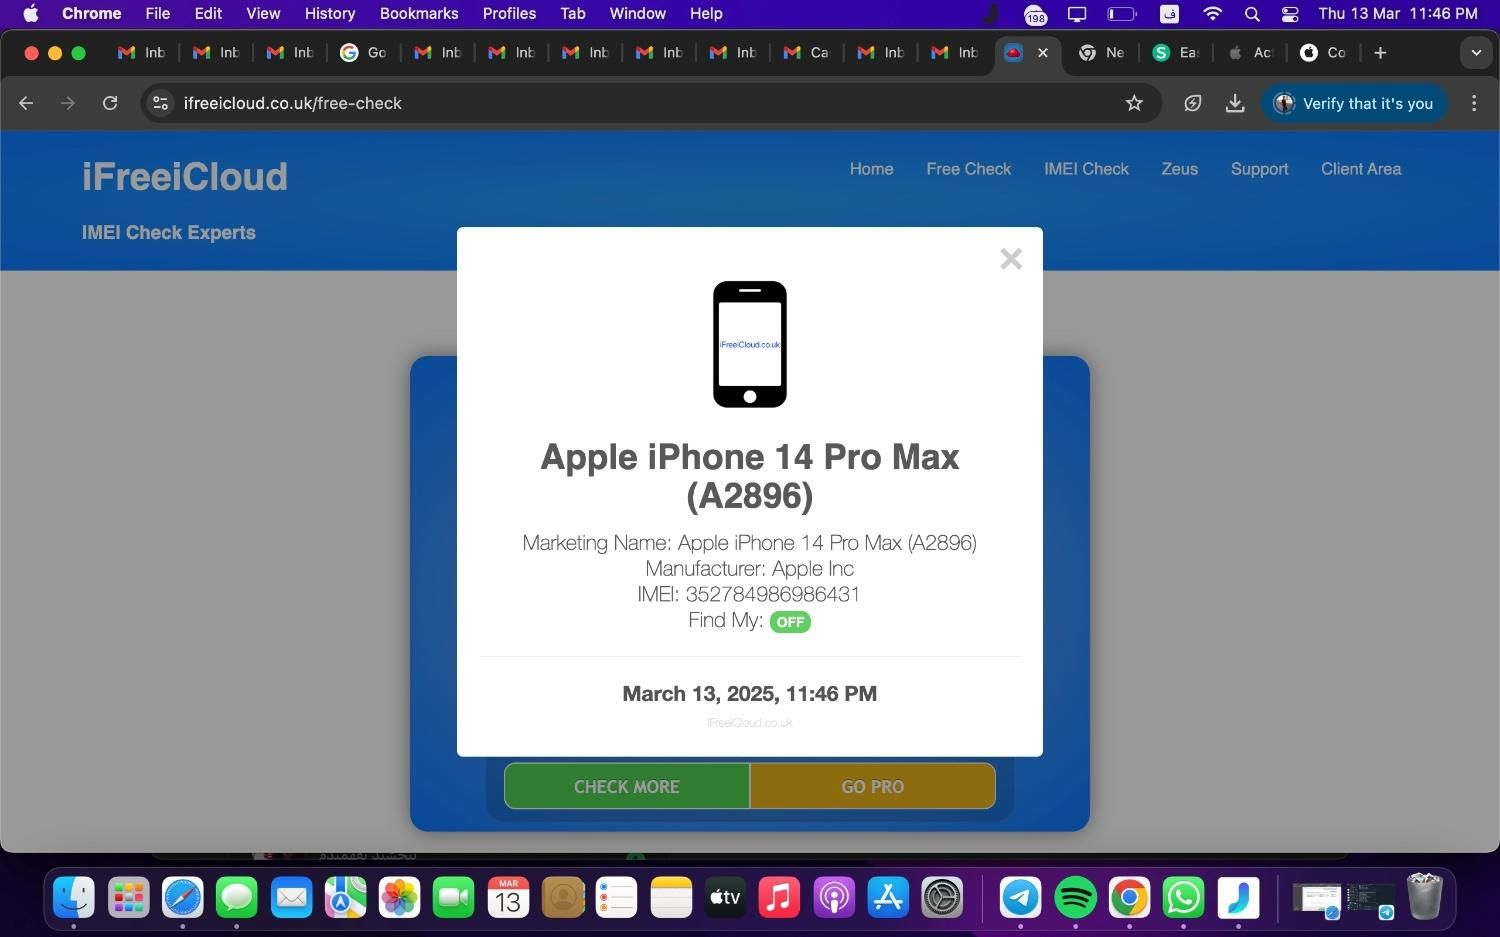Switch to the 'Co' tab

pyautogui.click(x=1323, y=53)
